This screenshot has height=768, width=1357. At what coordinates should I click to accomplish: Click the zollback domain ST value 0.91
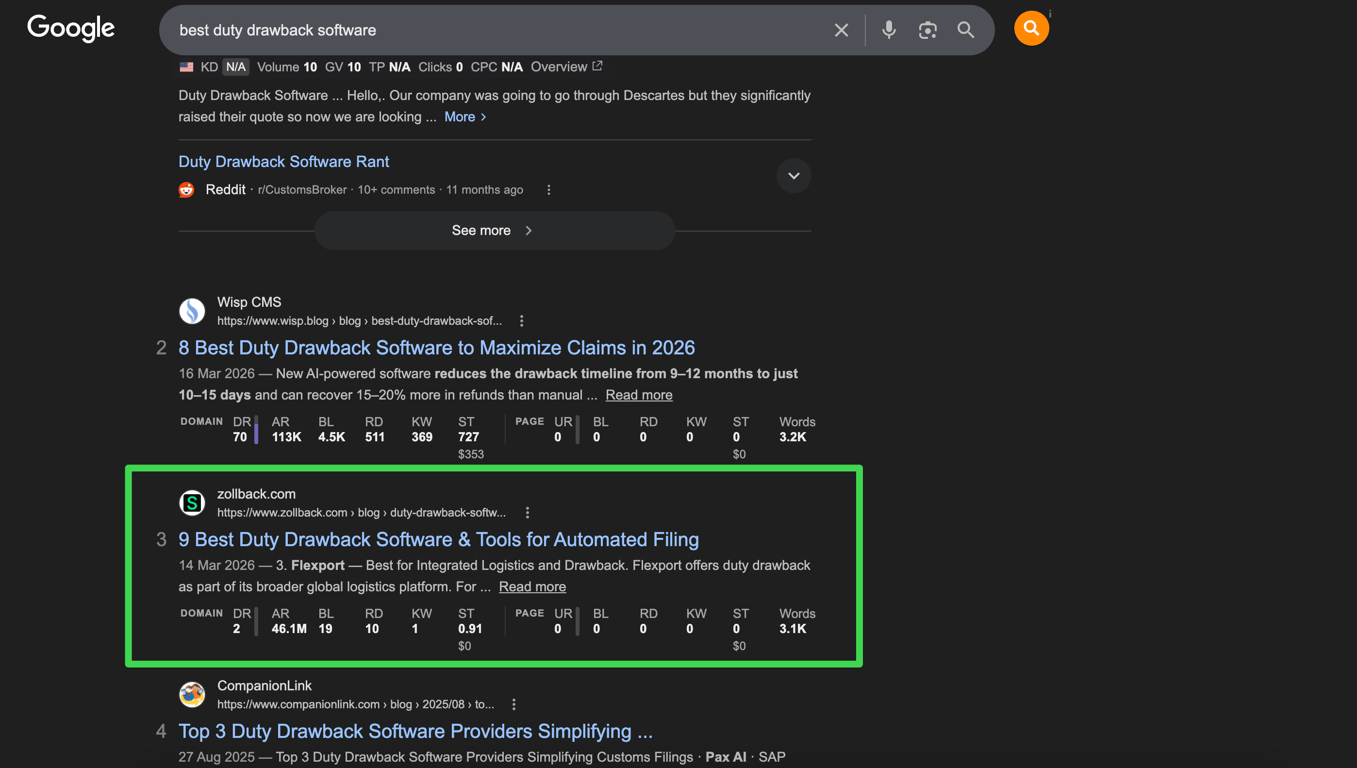470,629
